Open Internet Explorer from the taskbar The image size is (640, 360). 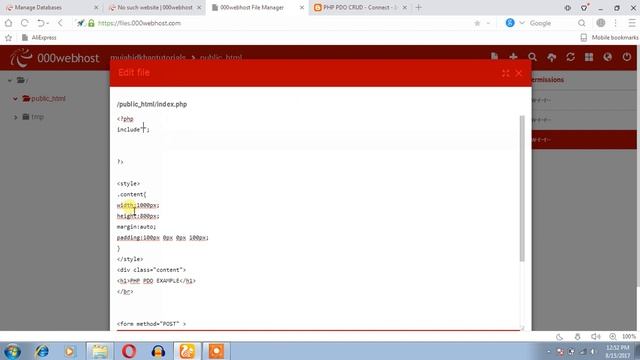[42, 351]
